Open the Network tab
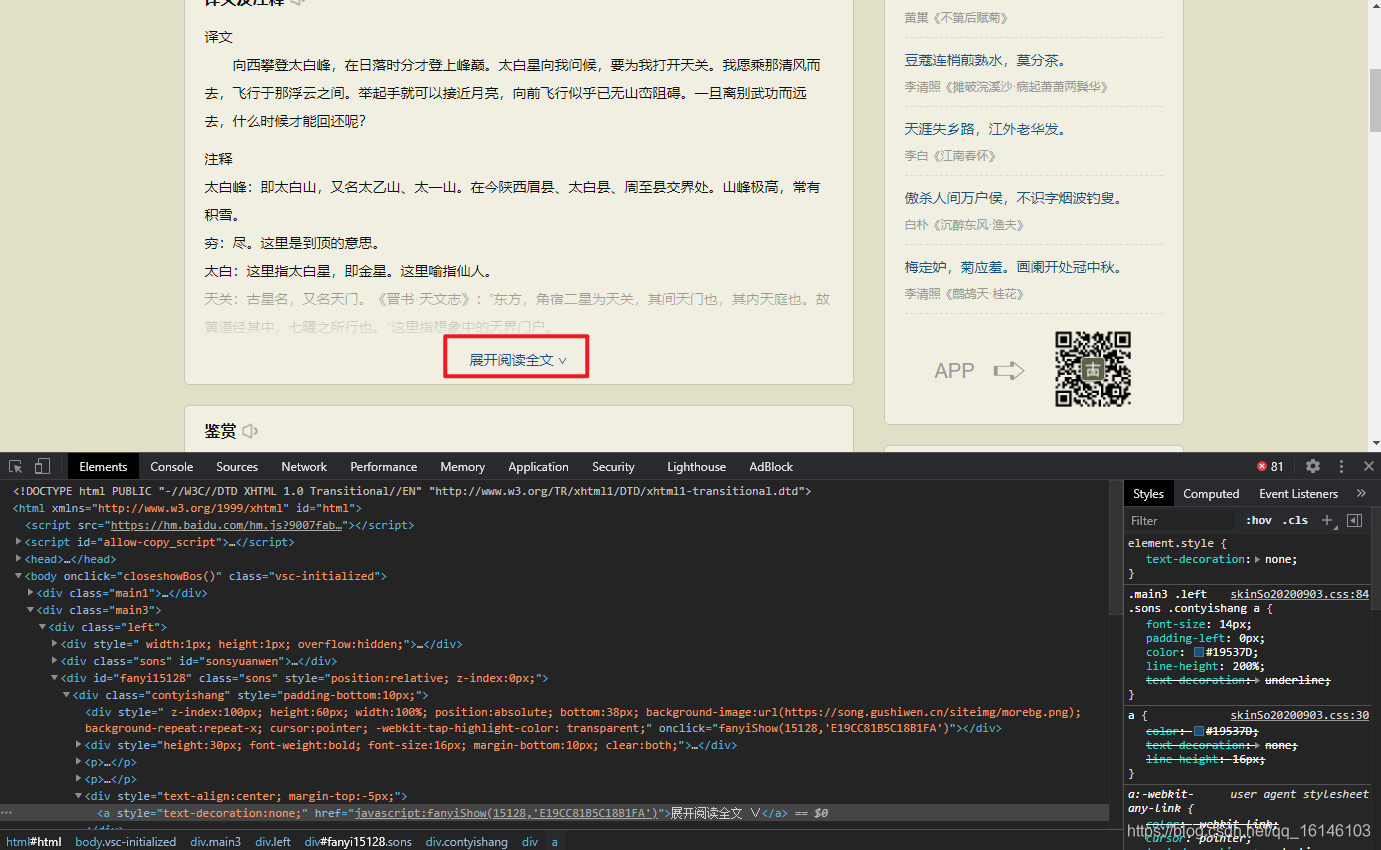This screenshot has height=850, width=1381. [304, 466]
